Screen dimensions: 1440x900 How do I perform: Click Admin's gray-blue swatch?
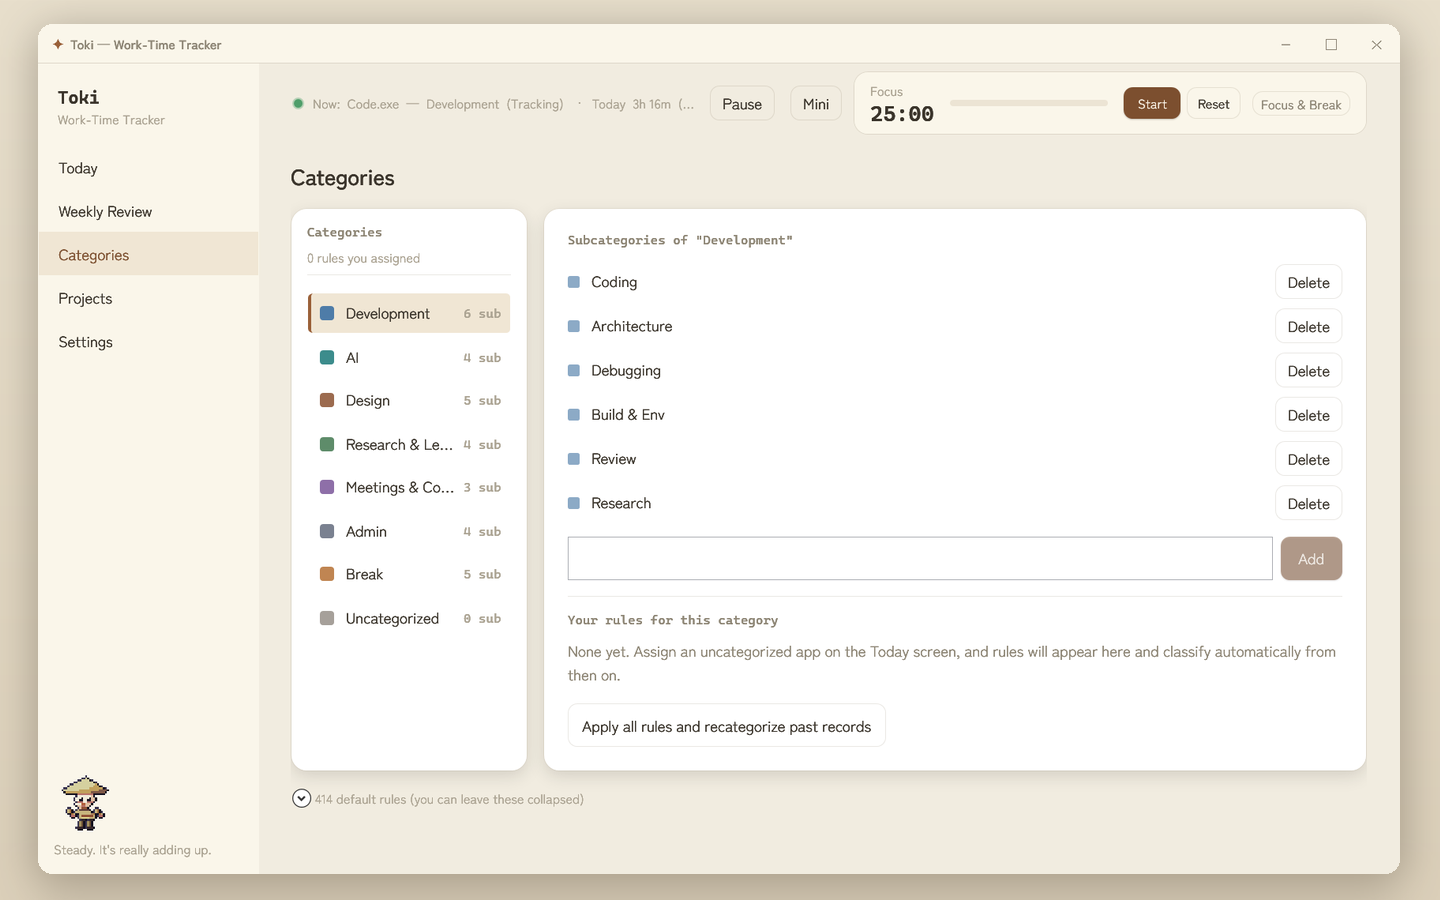(x=327, y=531)
